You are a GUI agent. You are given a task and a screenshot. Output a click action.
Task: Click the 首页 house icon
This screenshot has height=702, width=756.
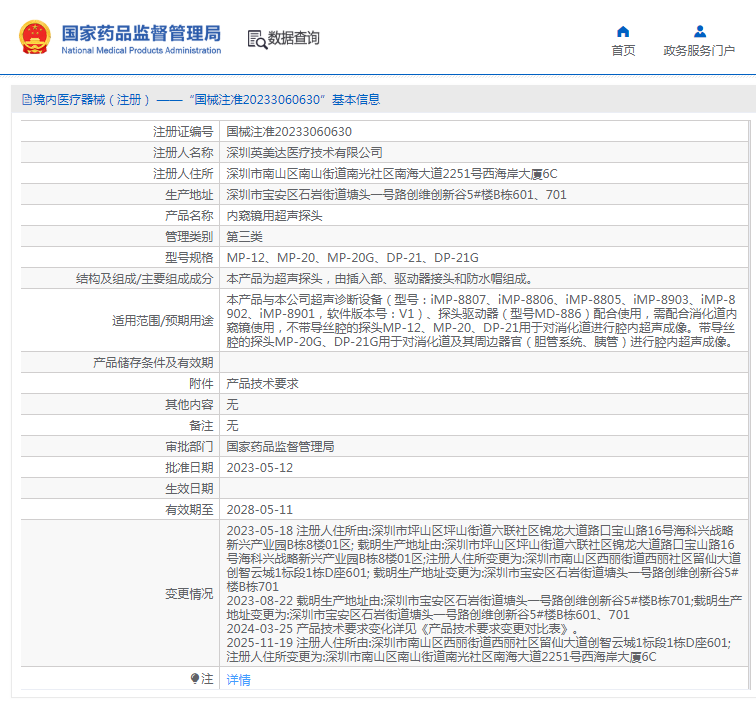[623, 31]
